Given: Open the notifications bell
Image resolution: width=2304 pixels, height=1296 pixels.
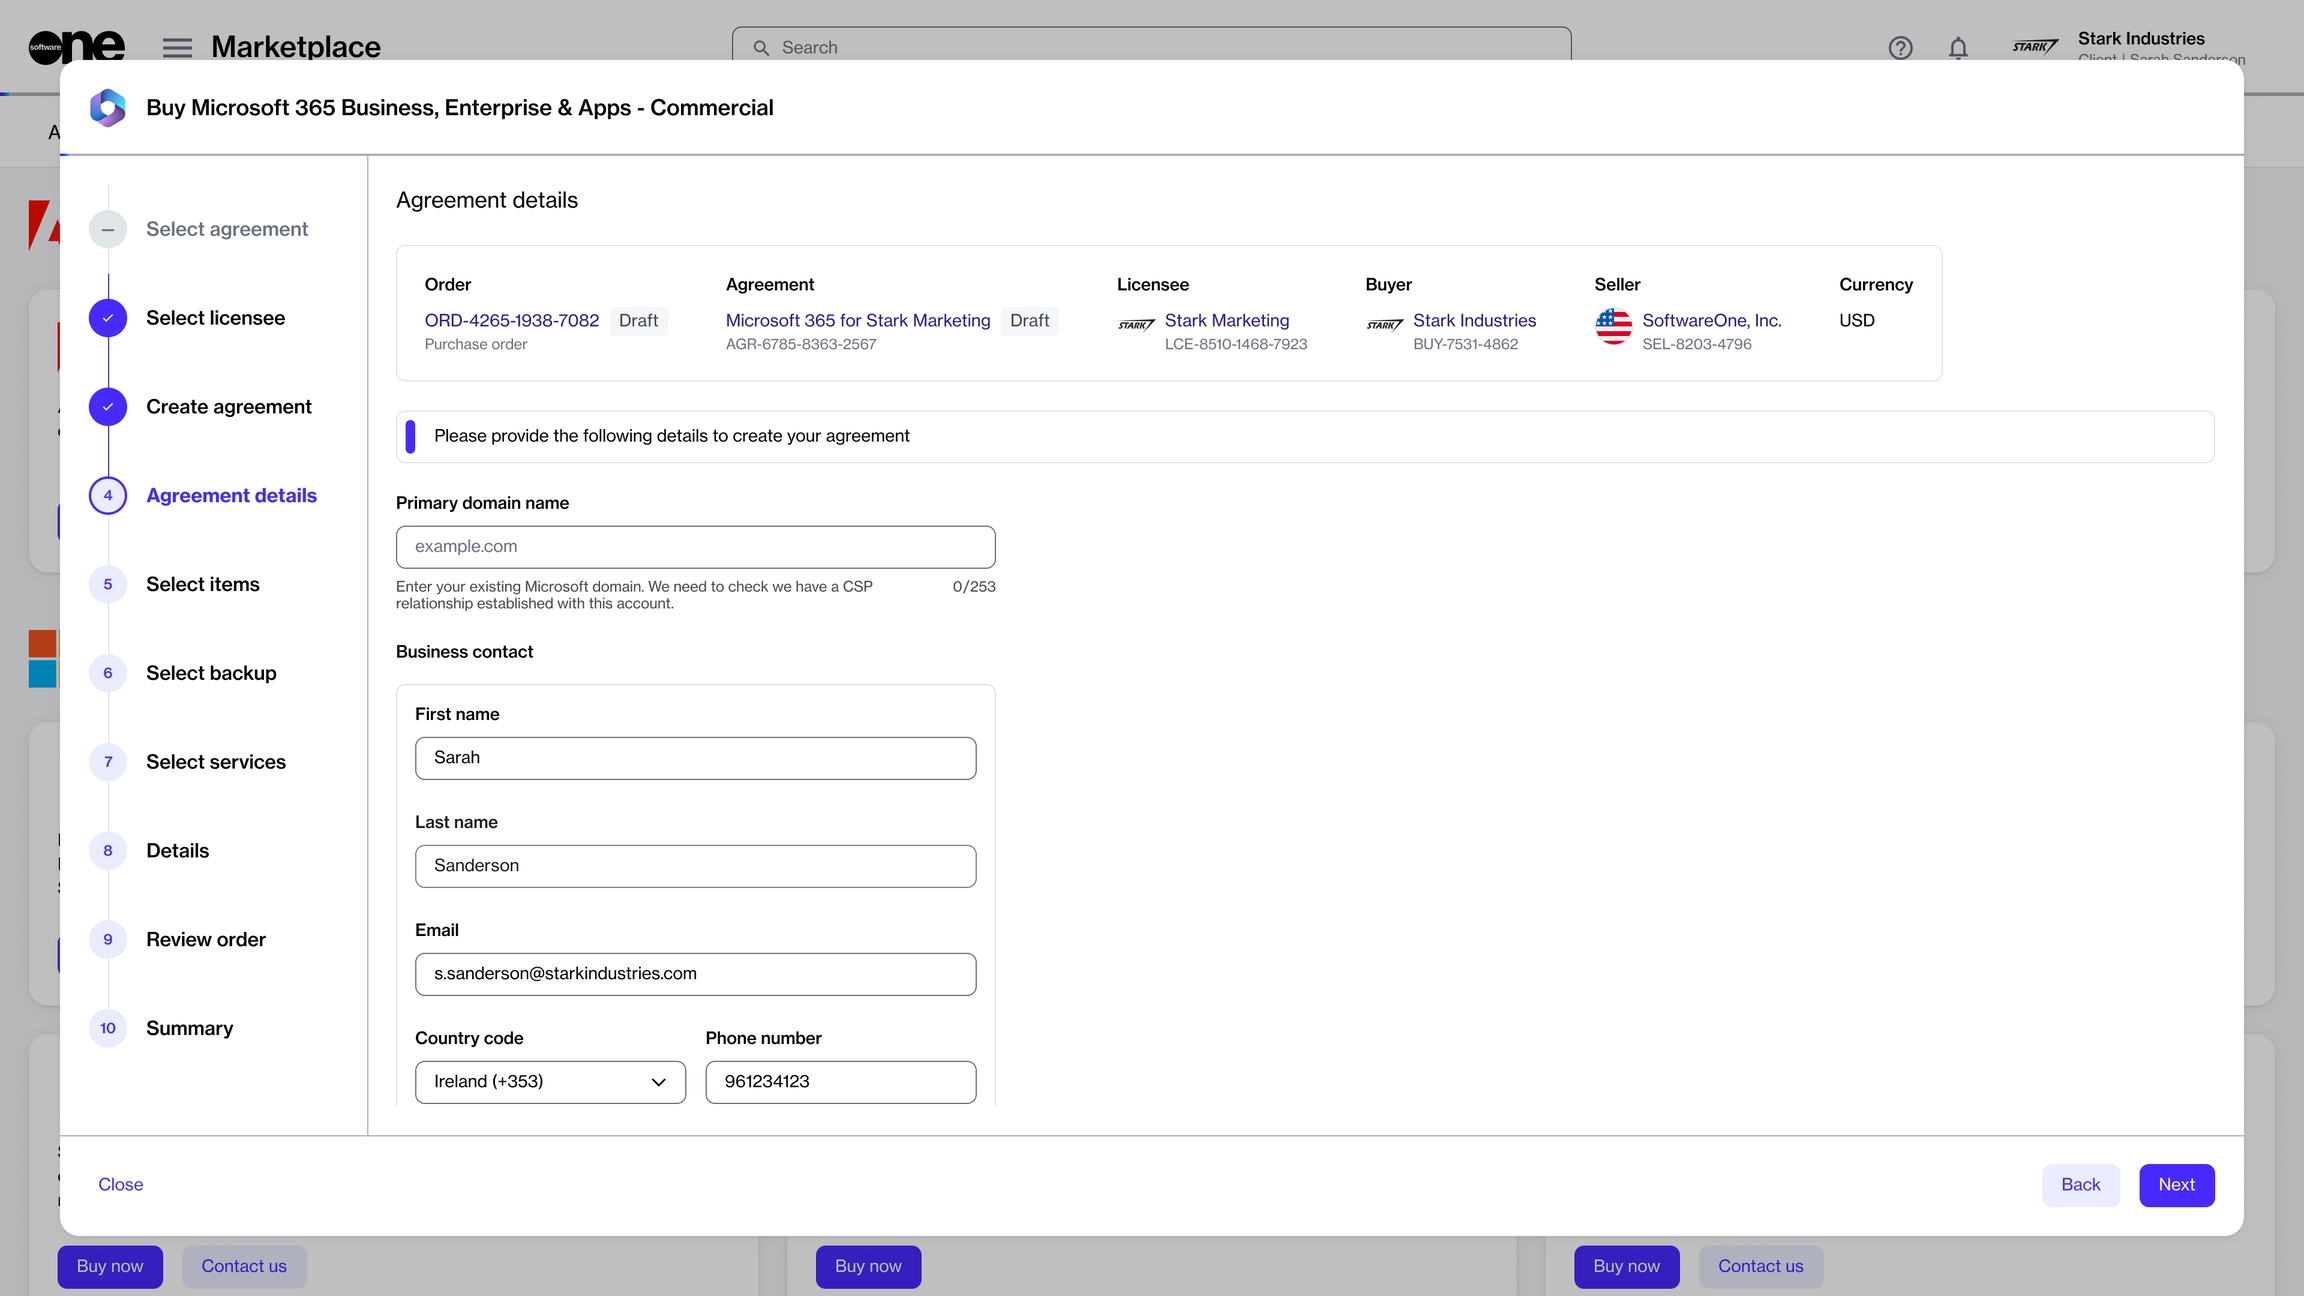Looking at the screenshot, I should tap(1958, 48).
